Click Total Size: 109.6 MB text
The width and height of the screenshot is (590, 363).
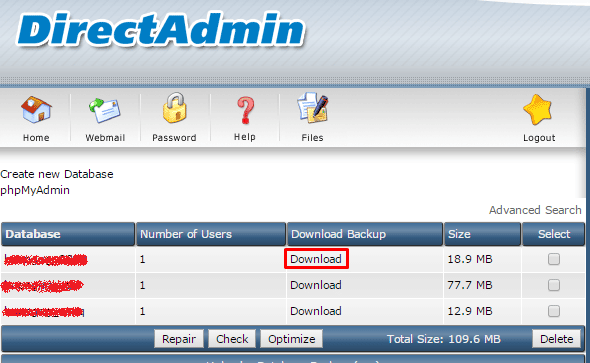point(444,339)
